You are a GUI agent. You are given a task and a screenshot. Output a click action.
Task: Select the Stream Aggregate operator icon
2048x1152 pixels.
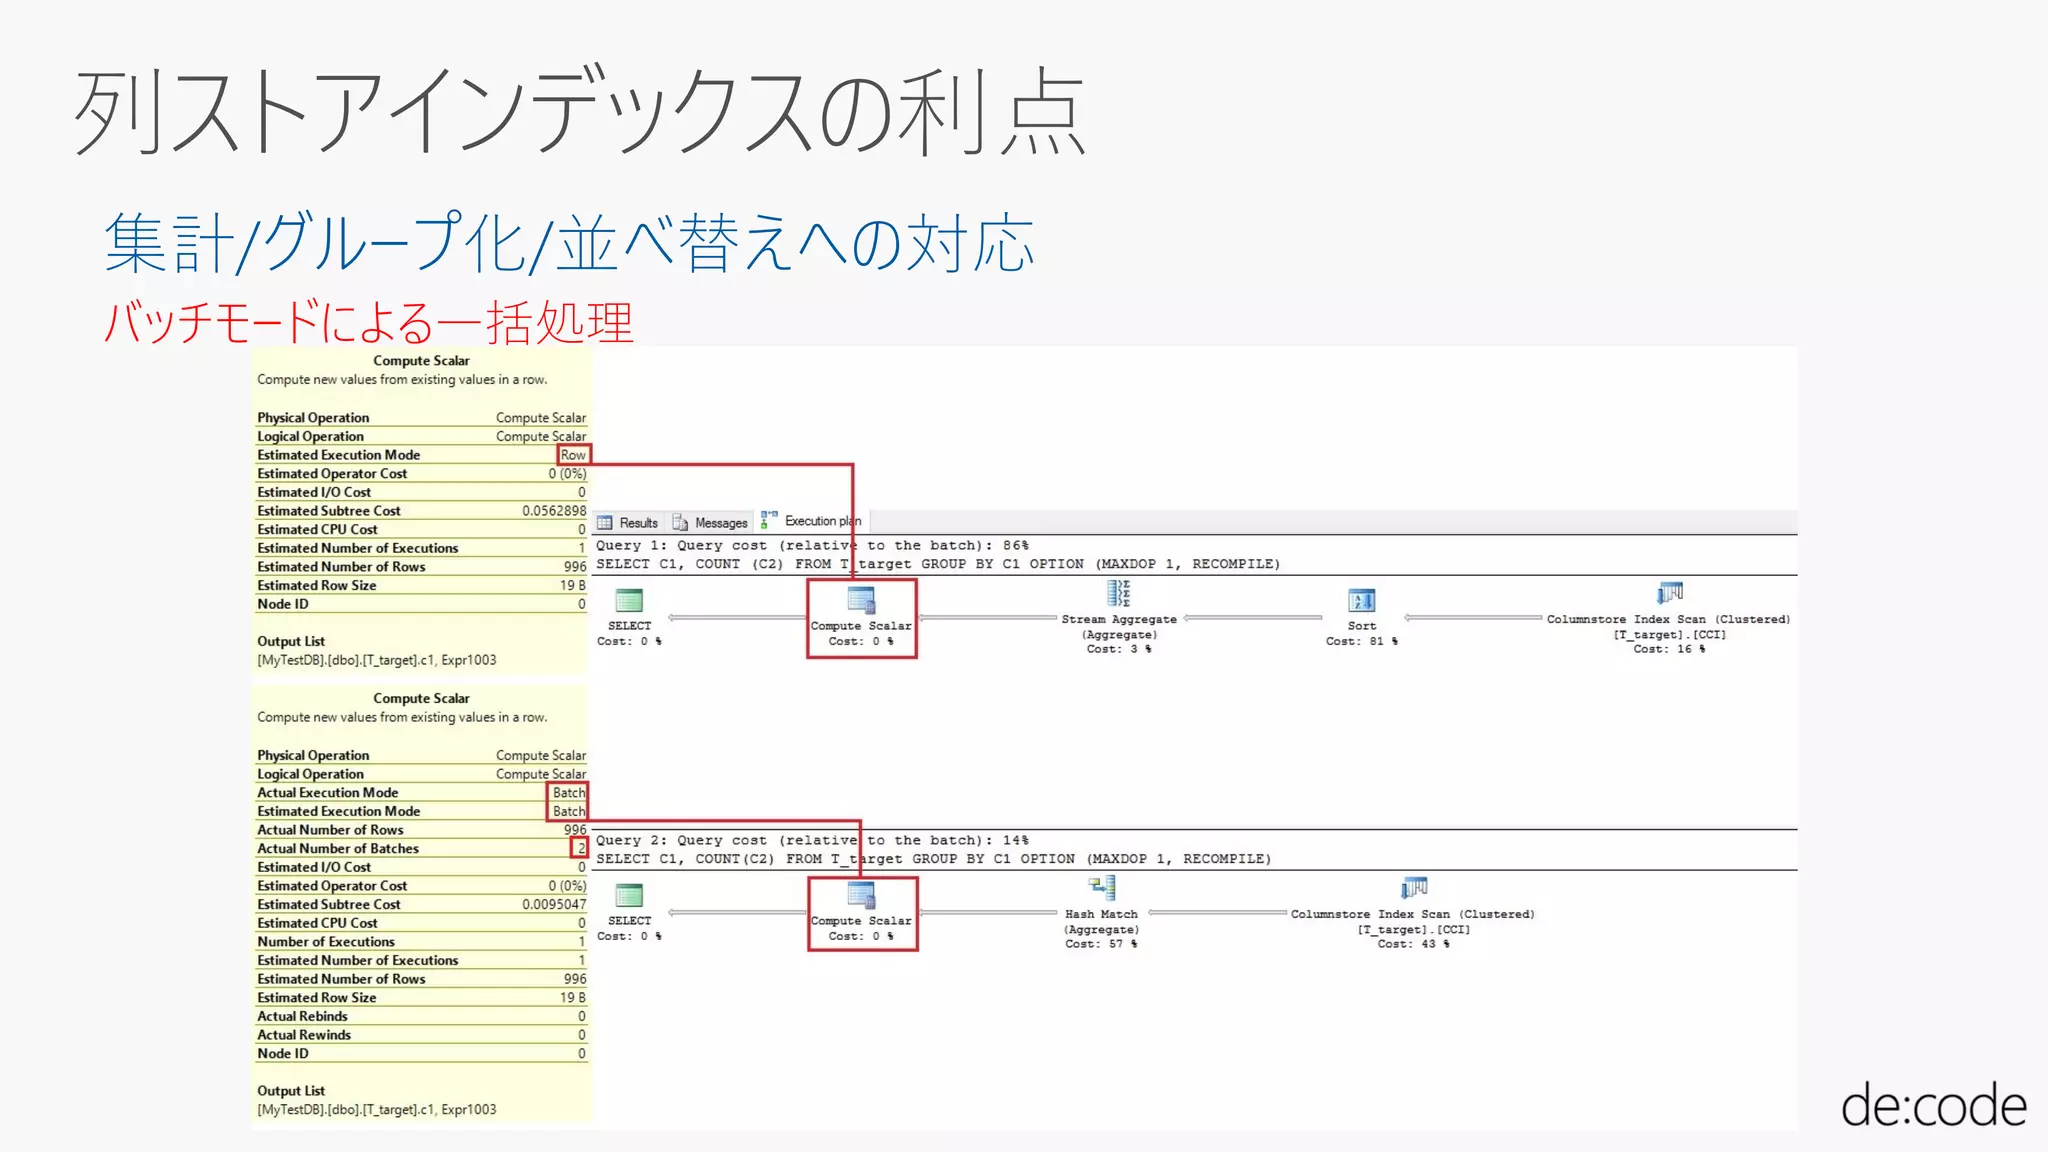tap(1118, 593)
